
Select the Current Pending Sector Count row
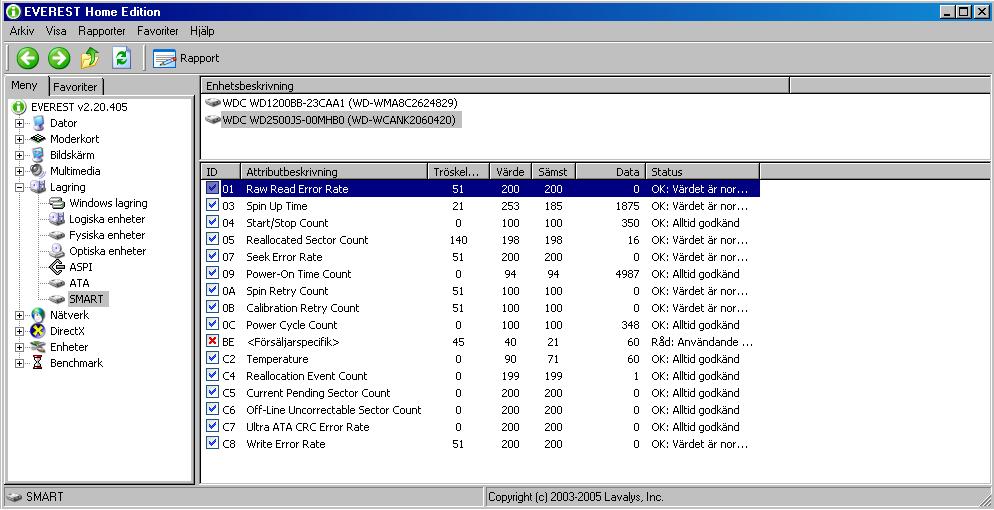click(482, 393)
